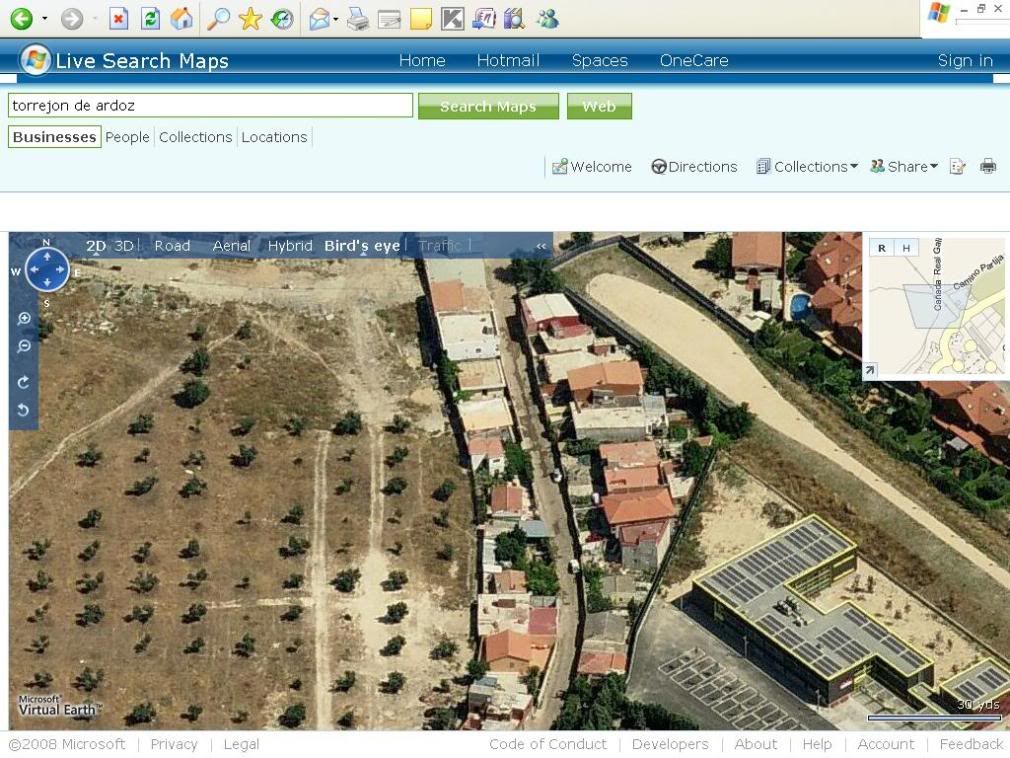Collapse the map style bar chevrons
This screenshot has height=758, width=1010.
542,246
